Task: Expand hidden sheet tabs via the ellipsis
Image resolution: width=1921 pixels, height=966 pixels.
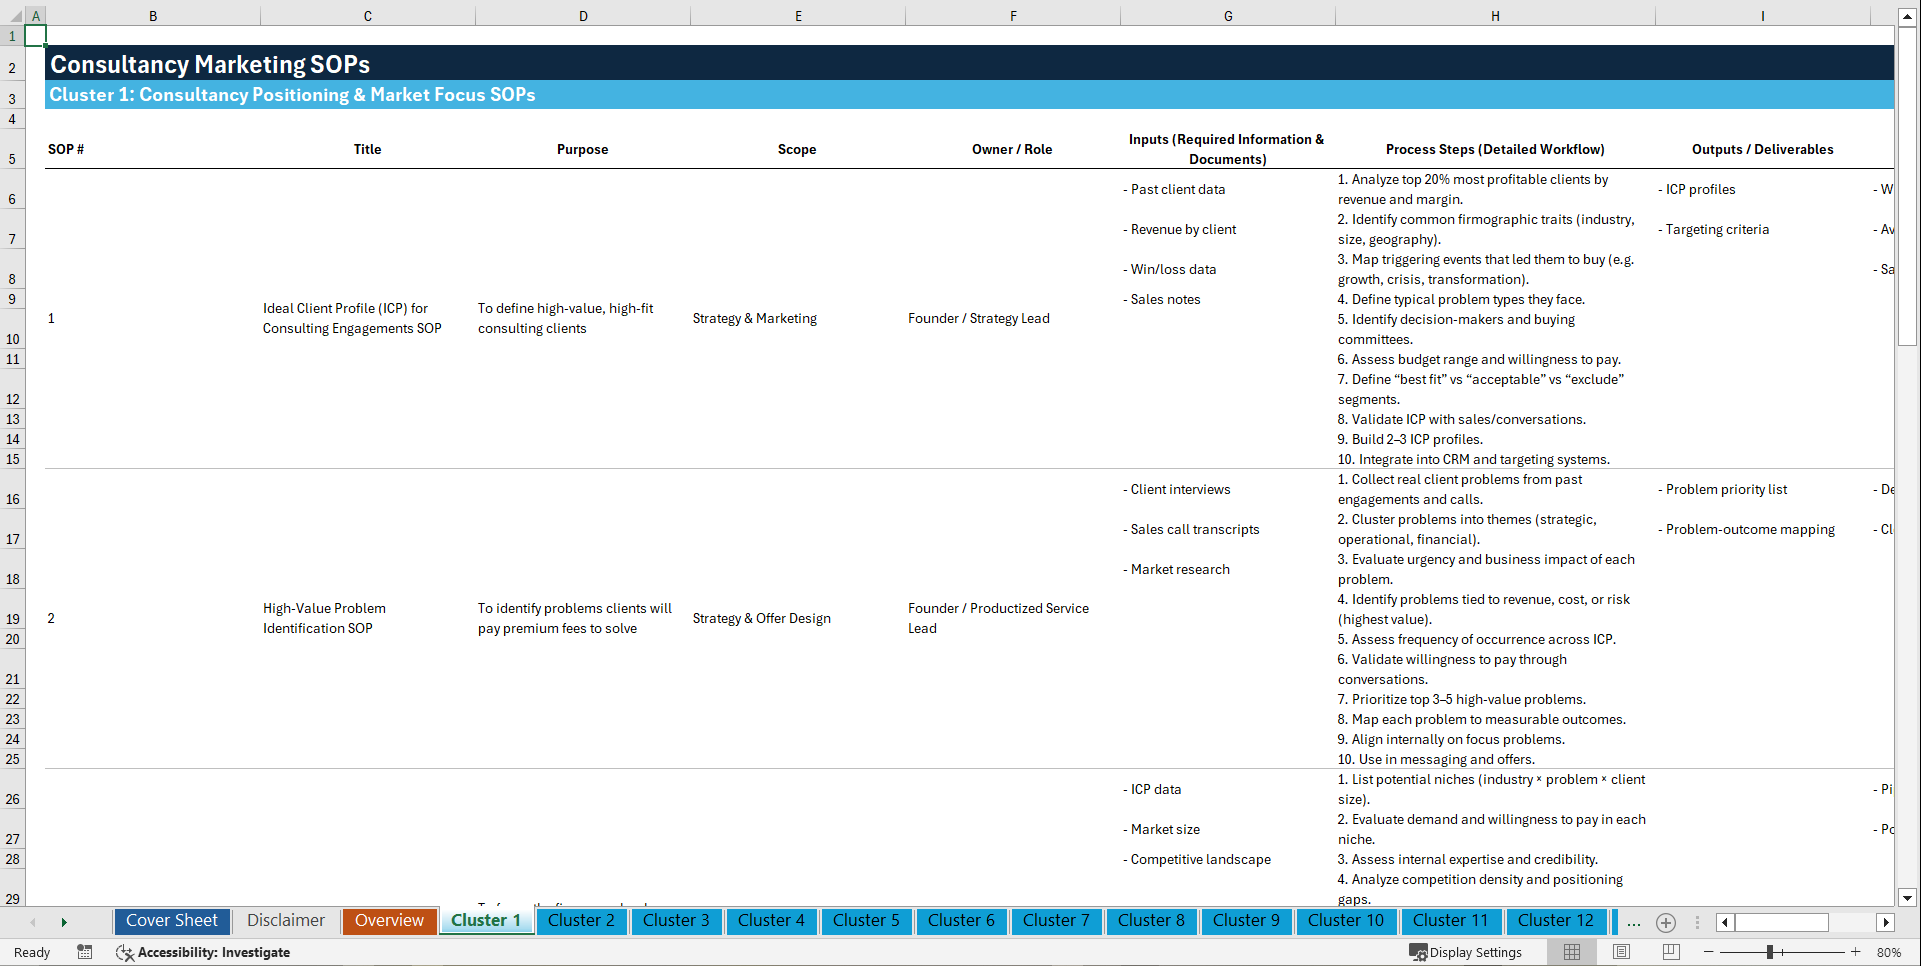Action: tap(1634, 922)
